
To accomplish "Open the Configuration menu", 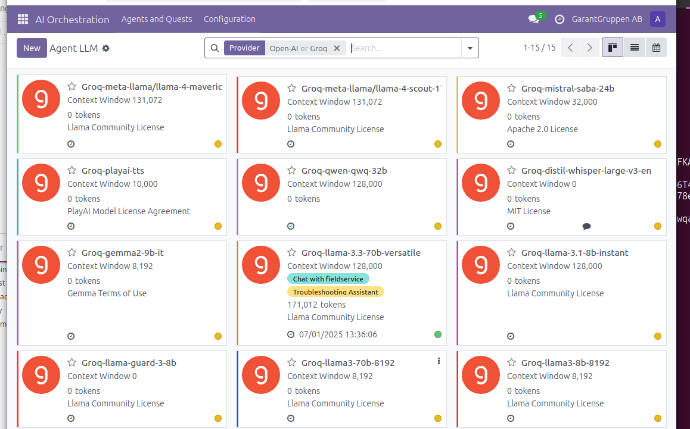I will tap(229, 19).
